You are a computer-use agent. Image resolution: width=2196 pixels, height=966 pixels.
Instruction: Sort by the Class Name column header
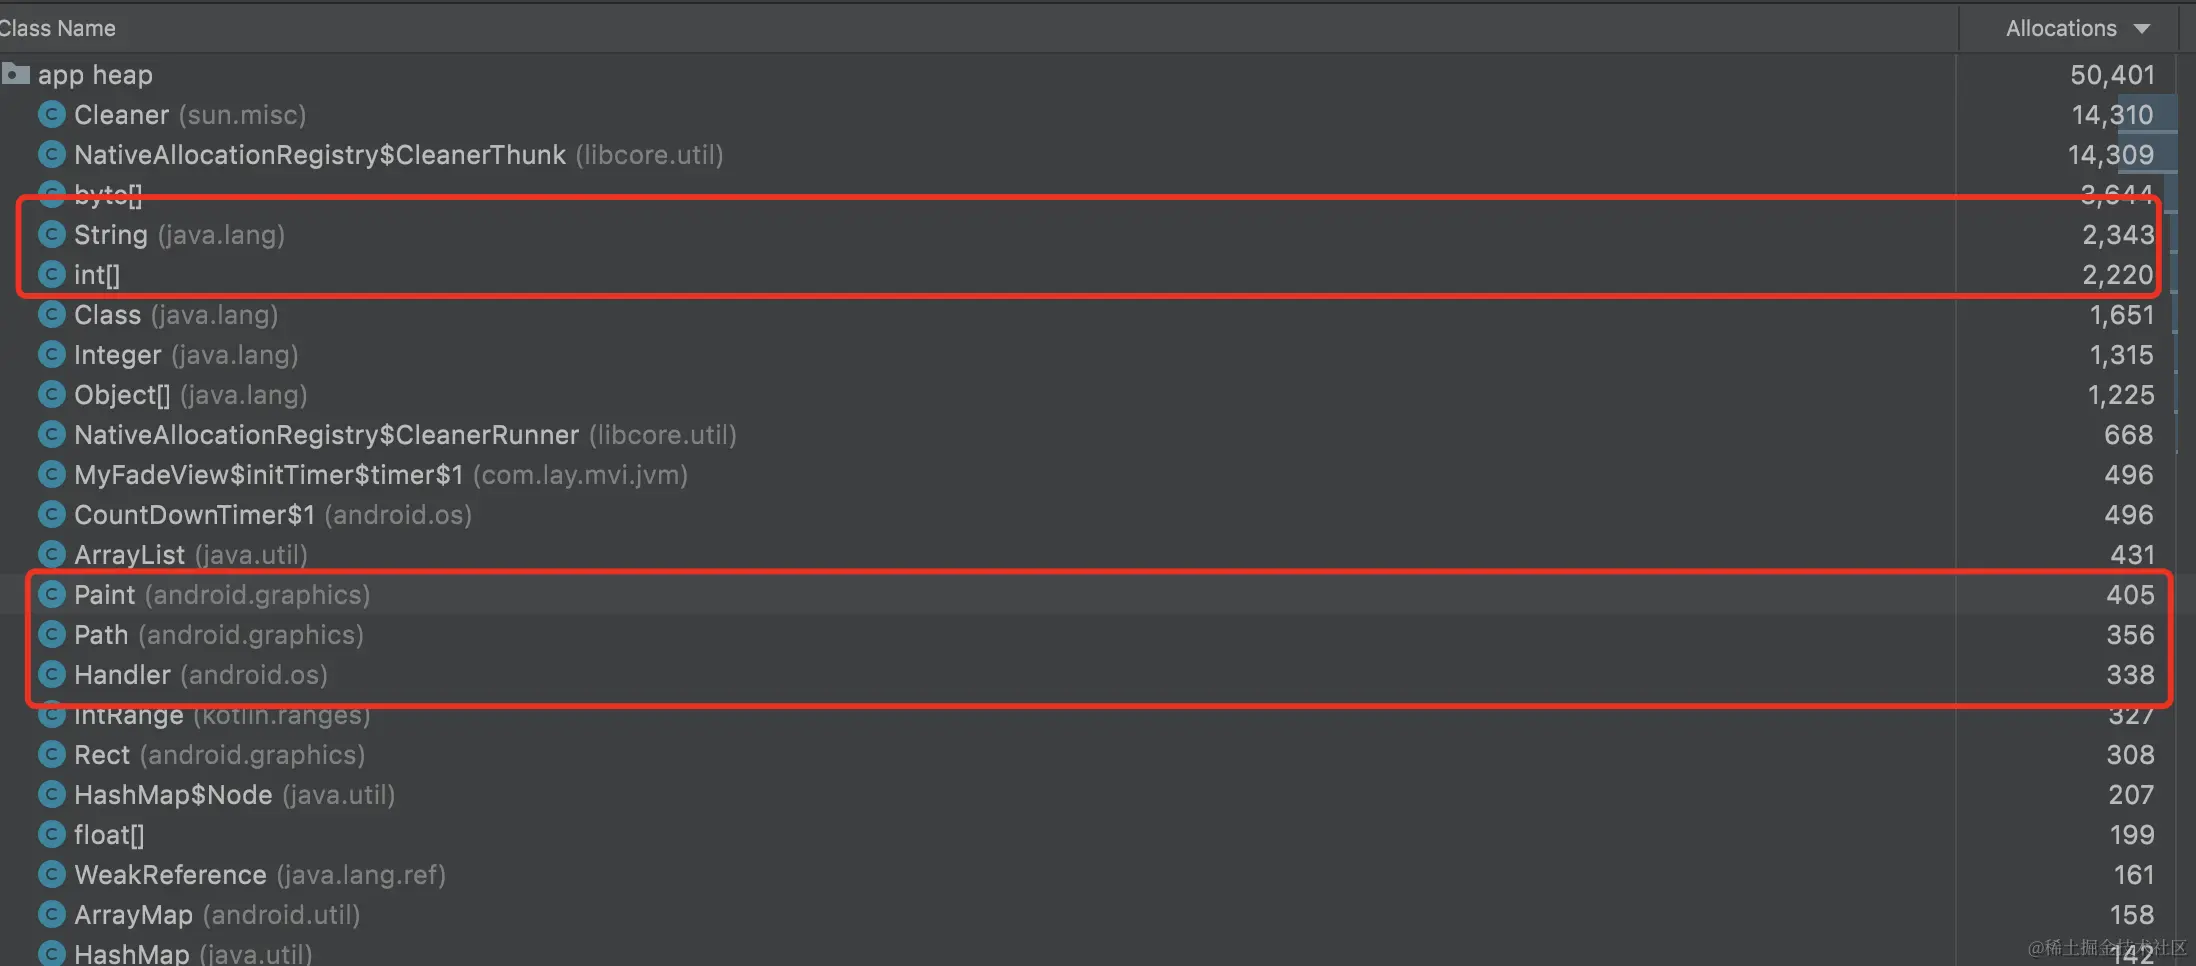point(58,29)
